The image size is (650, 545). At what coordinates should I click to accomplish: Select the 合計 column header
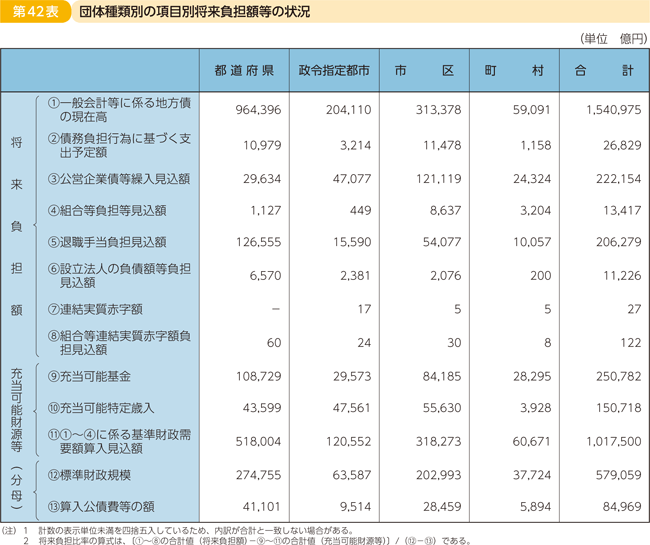[604, 70]
